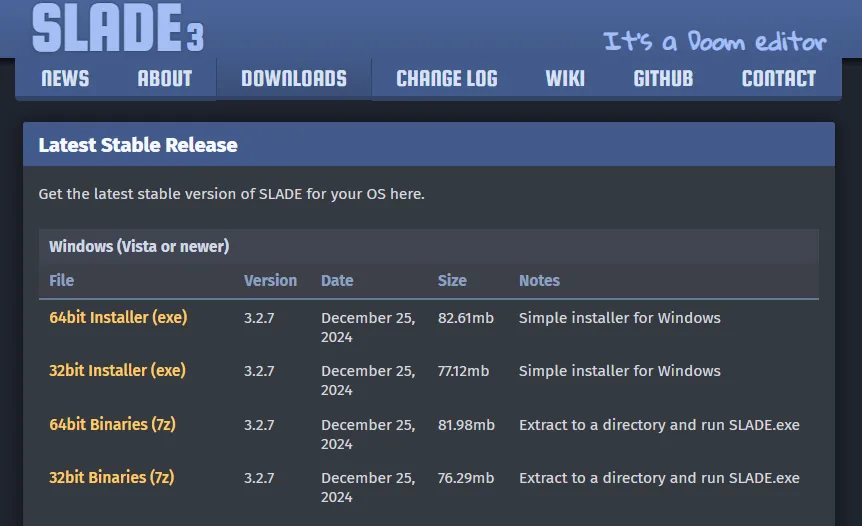Click the 64bit Installer date cell
Image resolution: width=862 pixels, height=526 pixels.
coord(368,328)
